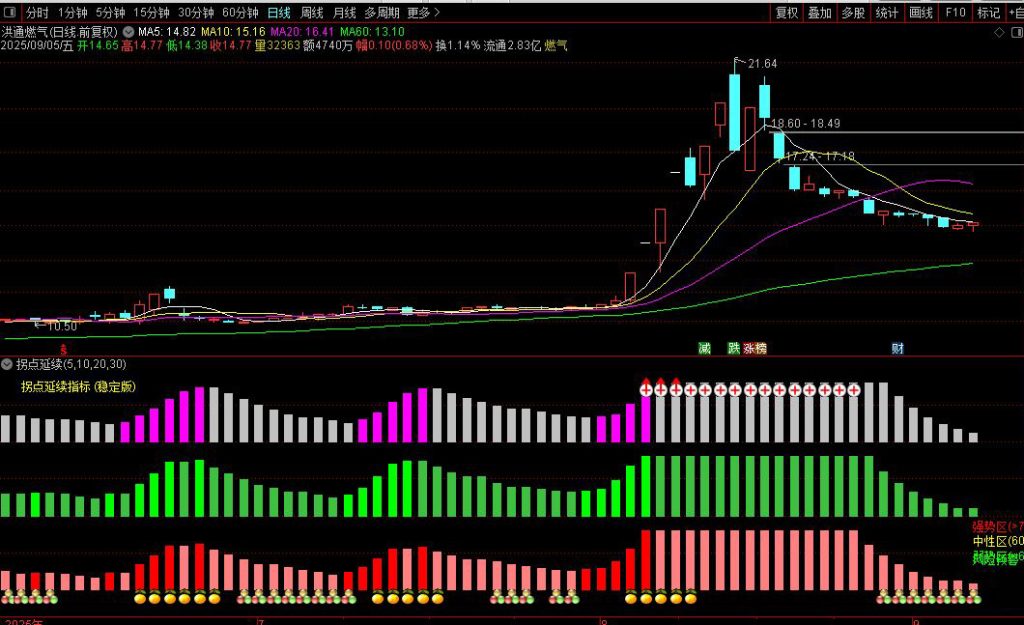Click the red-green icon left of 分时

pyautogui.click(x=10, y=13)
